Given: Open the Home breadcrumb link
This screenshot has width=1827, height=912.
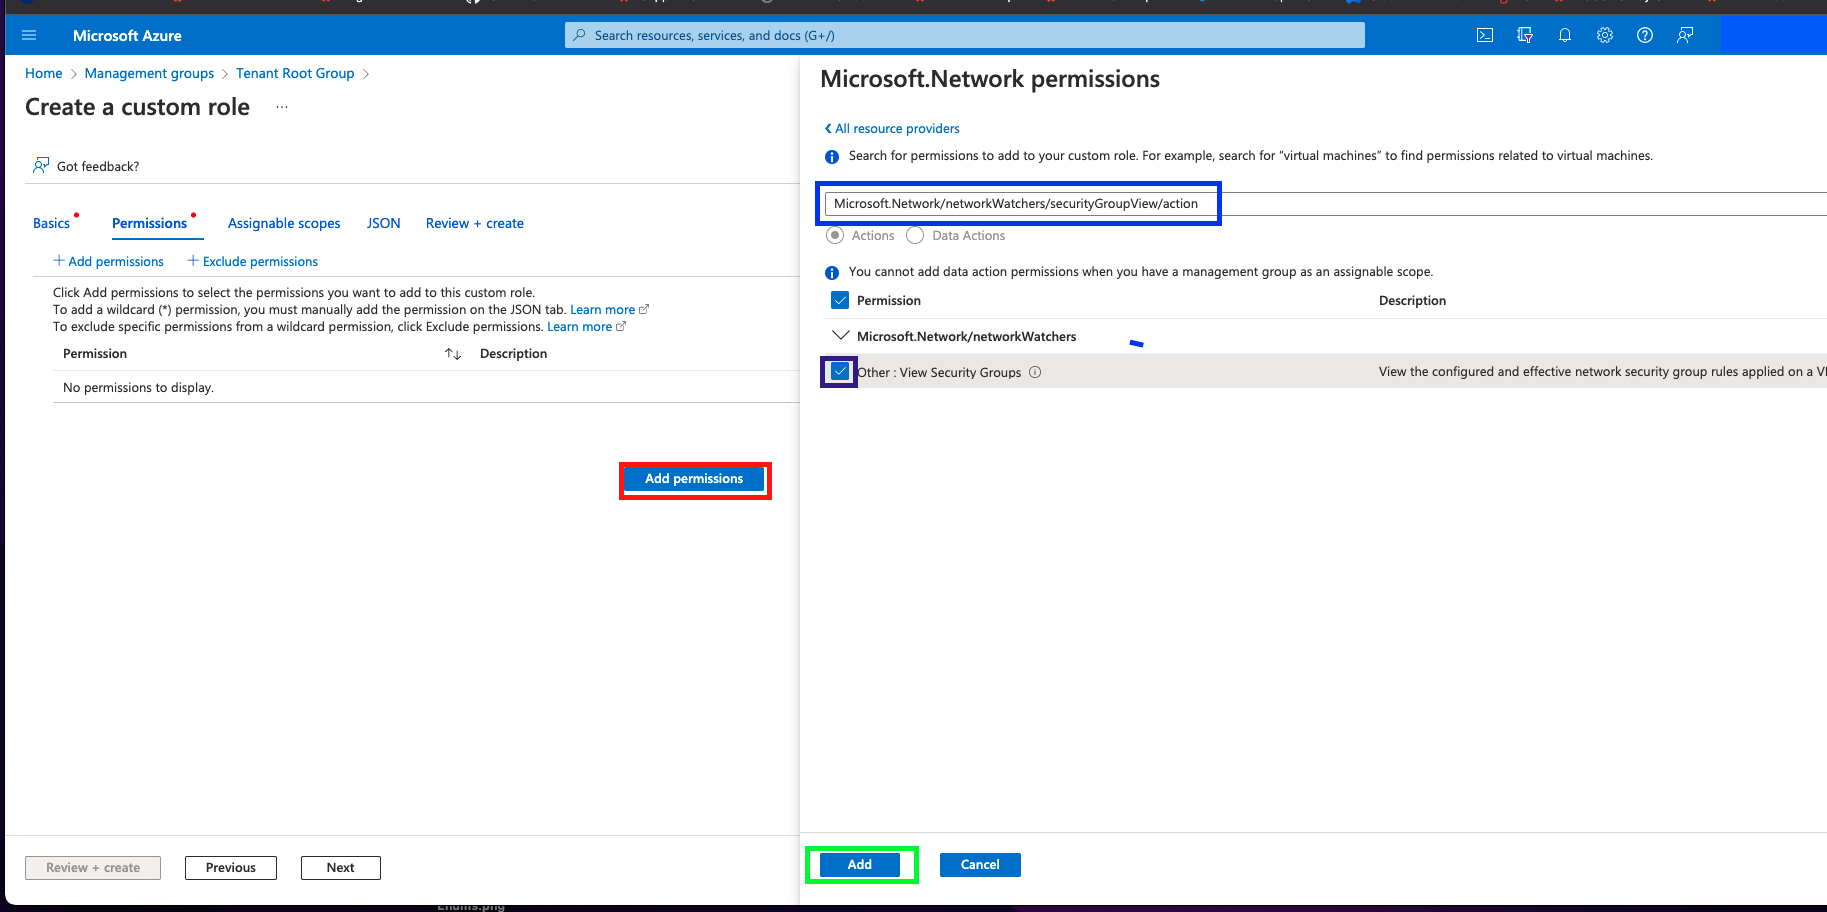Looking at the screenshot, I should click(44, 73).
